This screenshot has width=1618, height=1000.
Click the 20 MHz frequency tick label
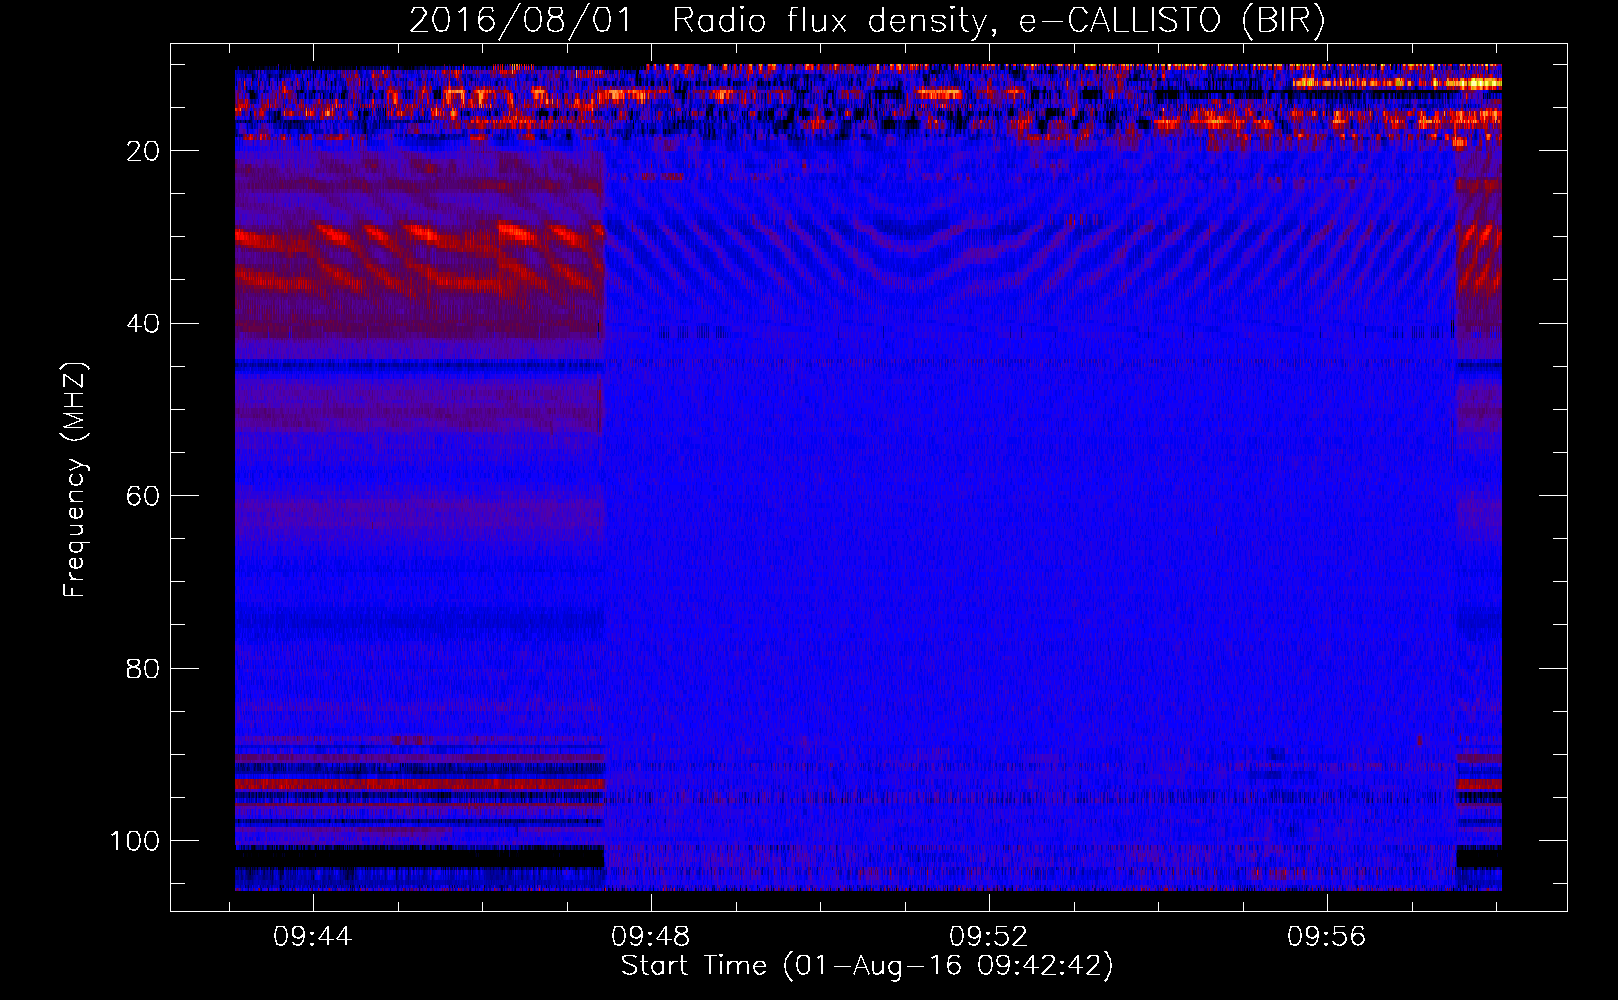tap(143, 151)
